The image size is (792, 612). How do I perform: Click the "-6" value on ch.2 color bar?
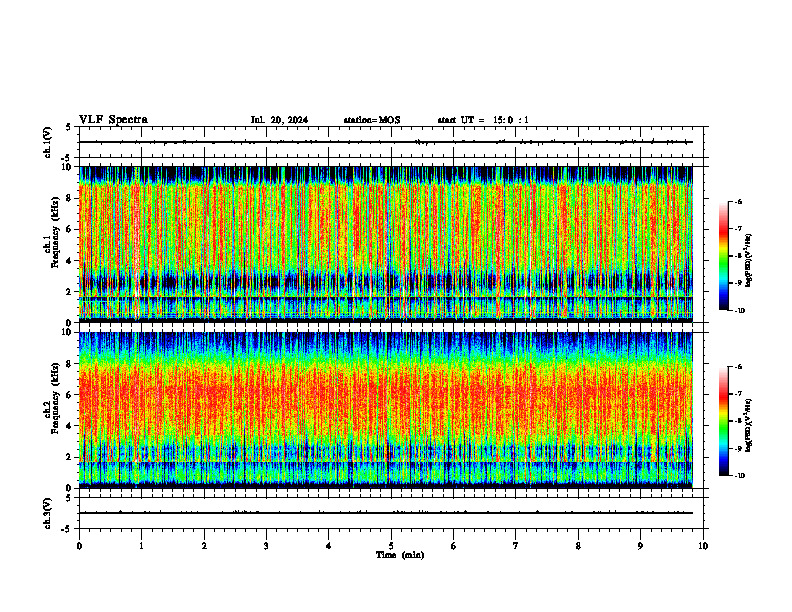click(x=738, y=367)
